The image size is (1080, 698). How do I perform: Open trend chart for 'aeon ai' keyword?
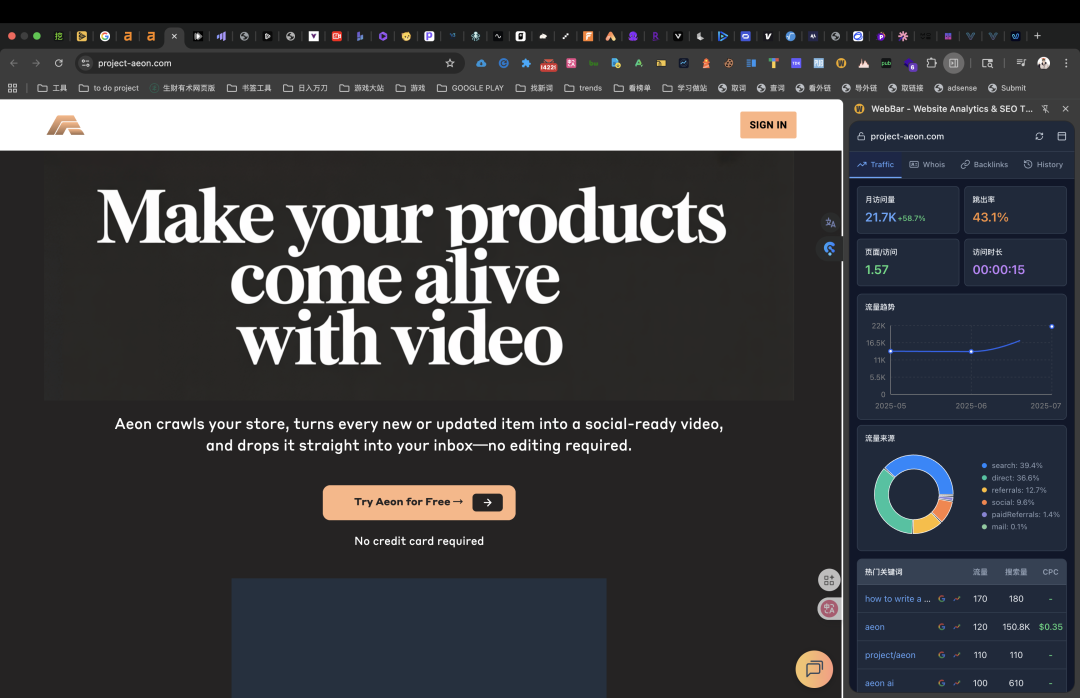click(x=957, y=683)
